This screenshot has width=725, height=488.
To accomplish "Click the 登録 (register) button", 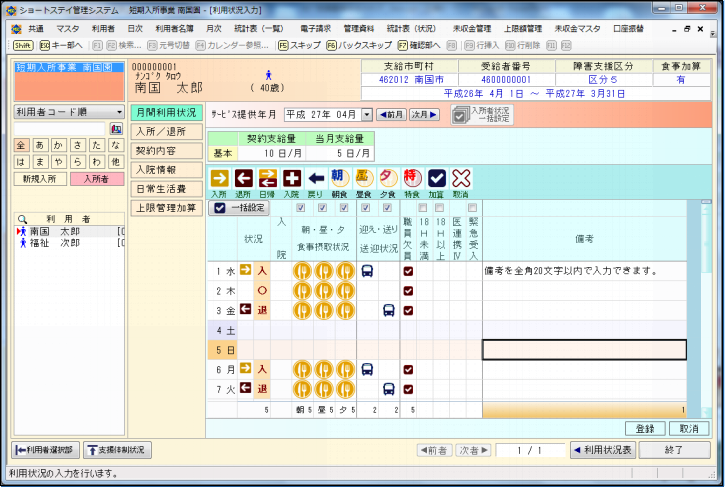I will (645, 428).
